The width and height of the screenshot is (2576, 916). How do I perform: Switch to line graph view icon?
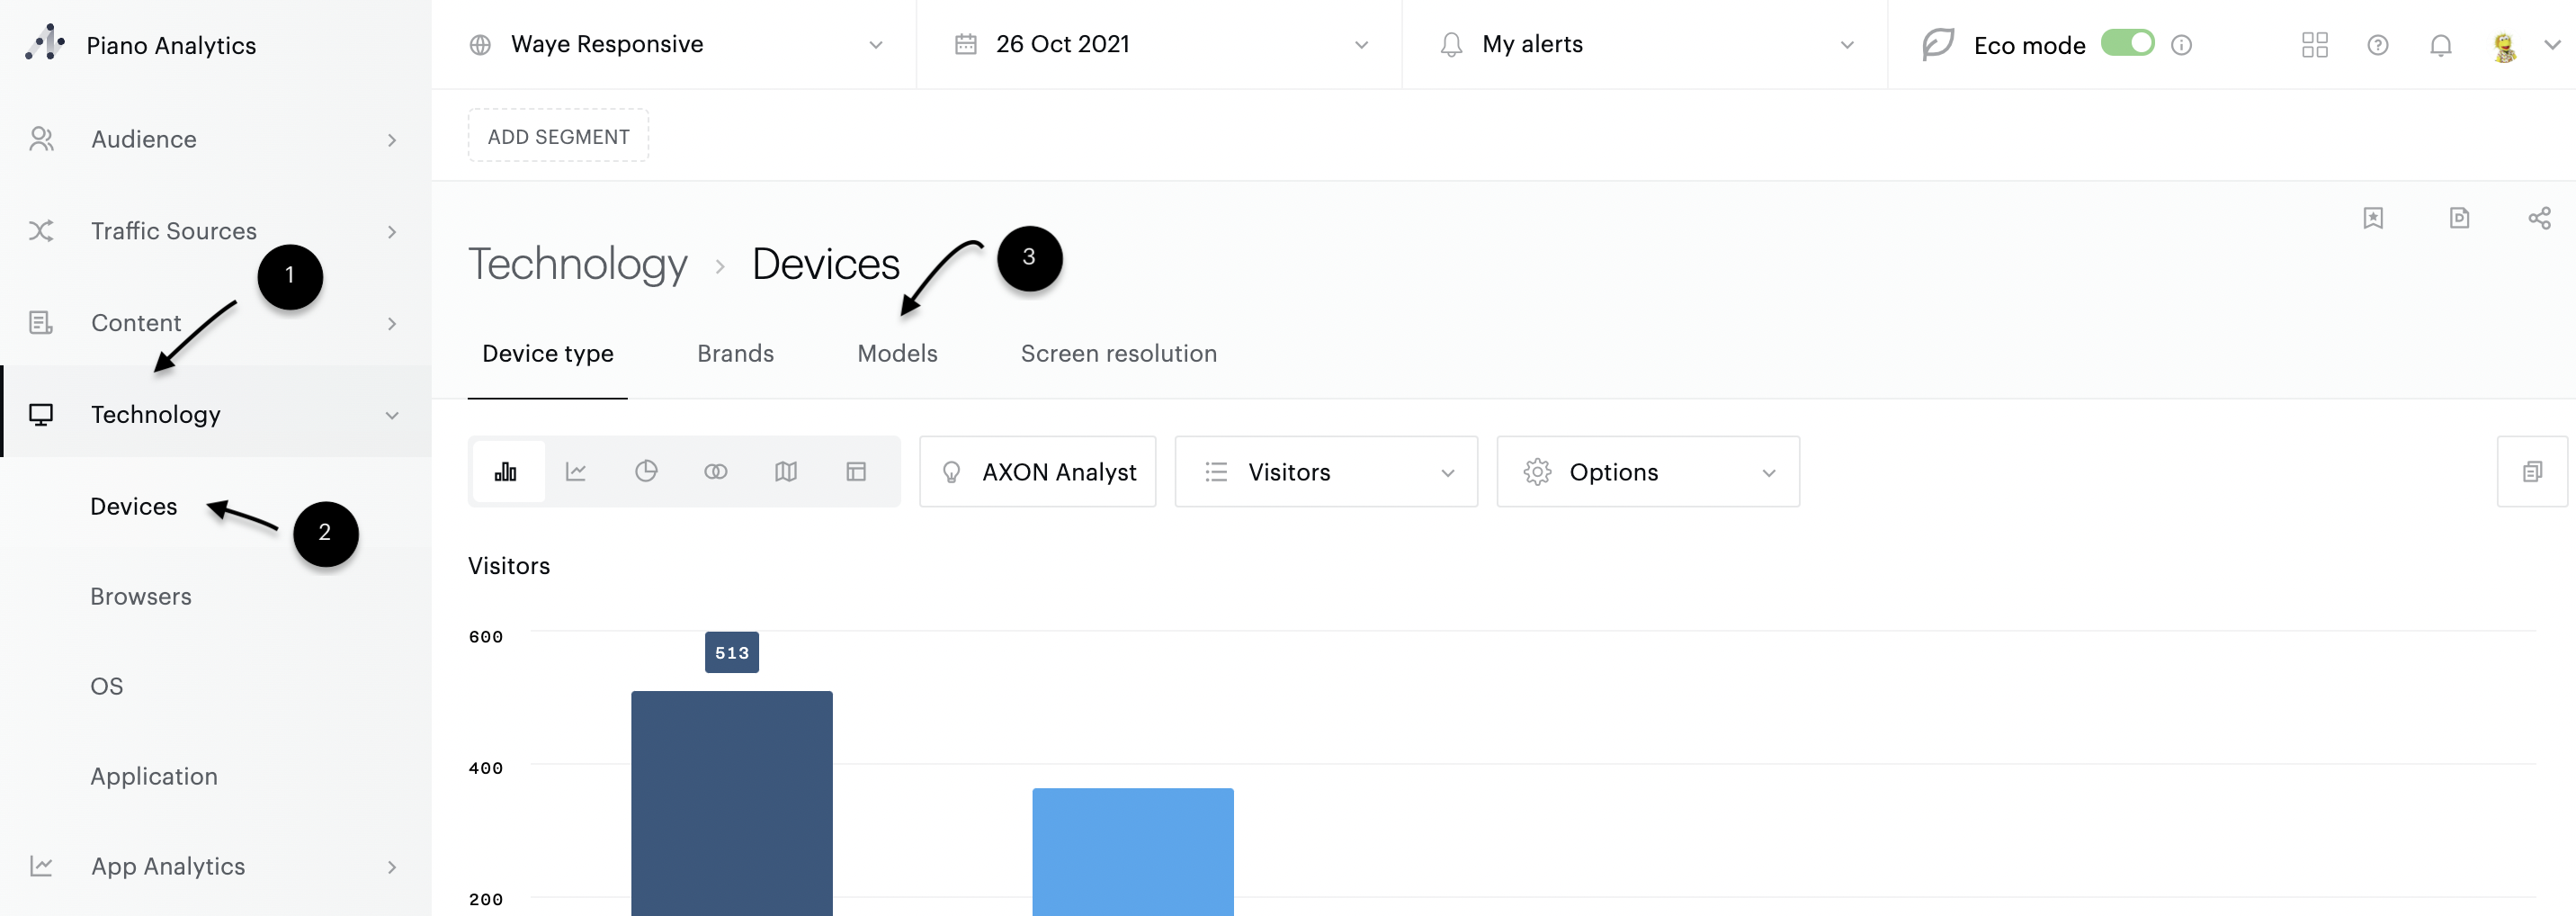click(x=576, y=472)
